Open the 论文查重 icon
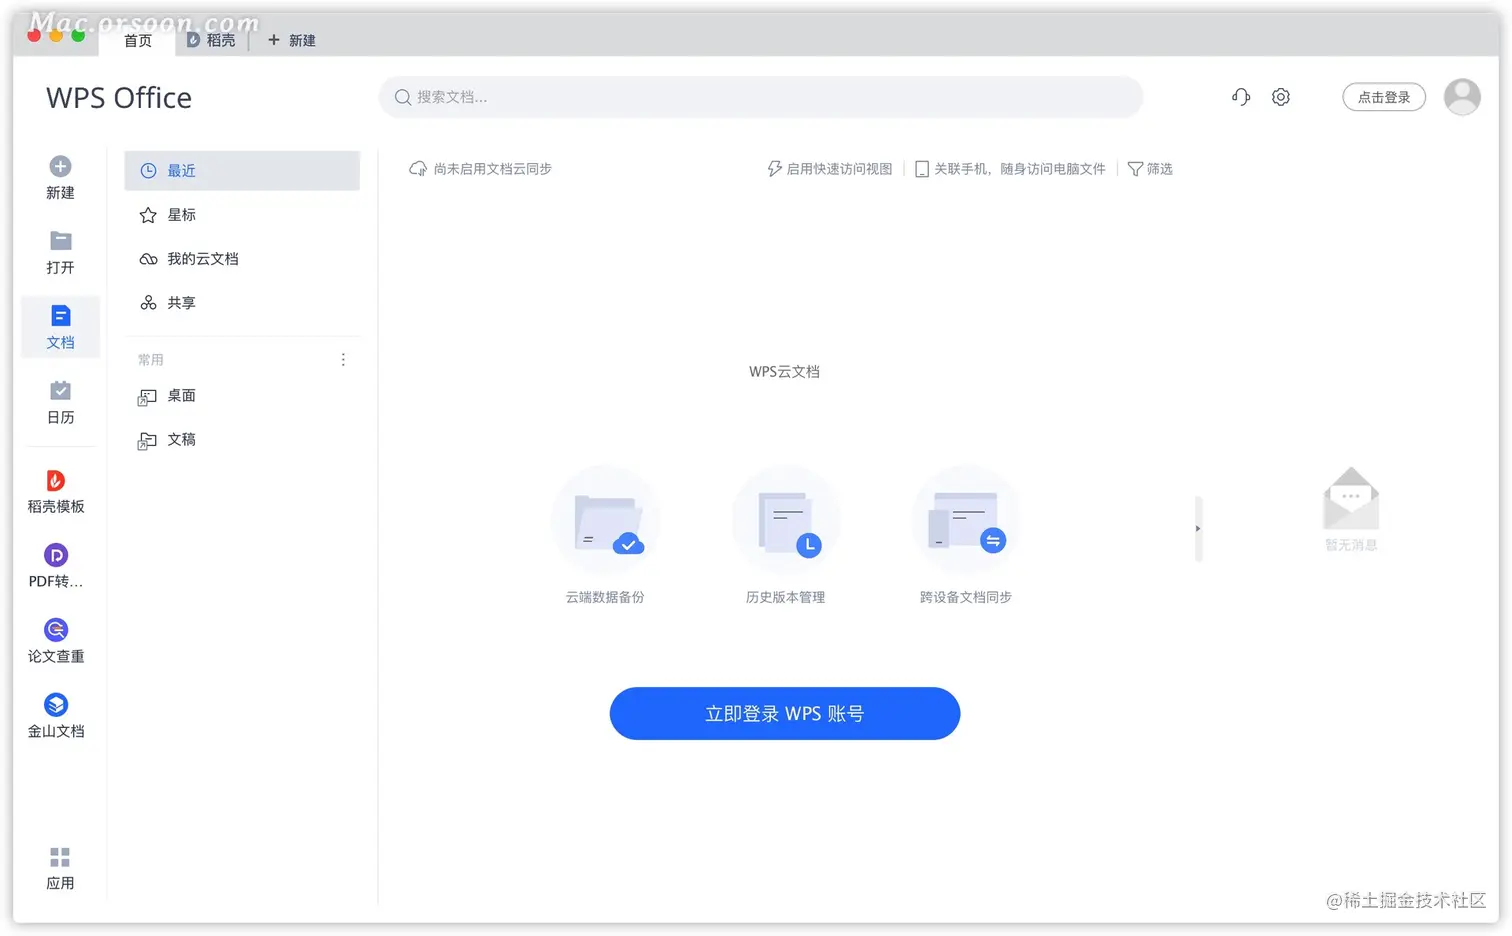This screenshot has width=1512, height=936. click(56, 630)
